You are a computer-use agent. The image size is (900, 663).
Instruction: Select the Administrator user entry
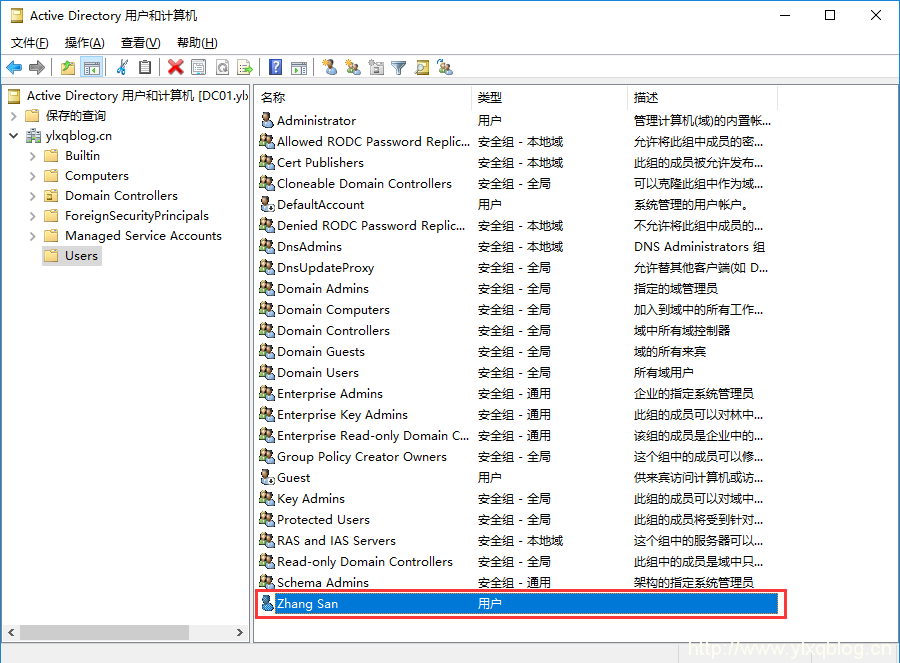pyautogui.click(x=316, y=121)
